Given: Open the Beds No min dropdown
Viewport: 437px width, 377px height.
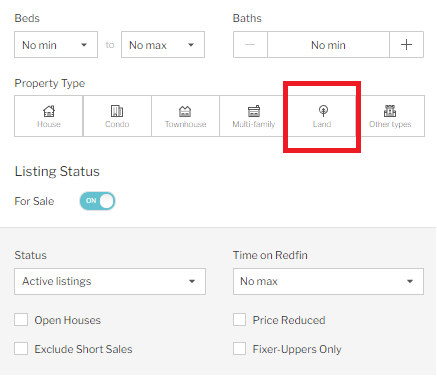Looking at the screenshot, I should 56,45.
